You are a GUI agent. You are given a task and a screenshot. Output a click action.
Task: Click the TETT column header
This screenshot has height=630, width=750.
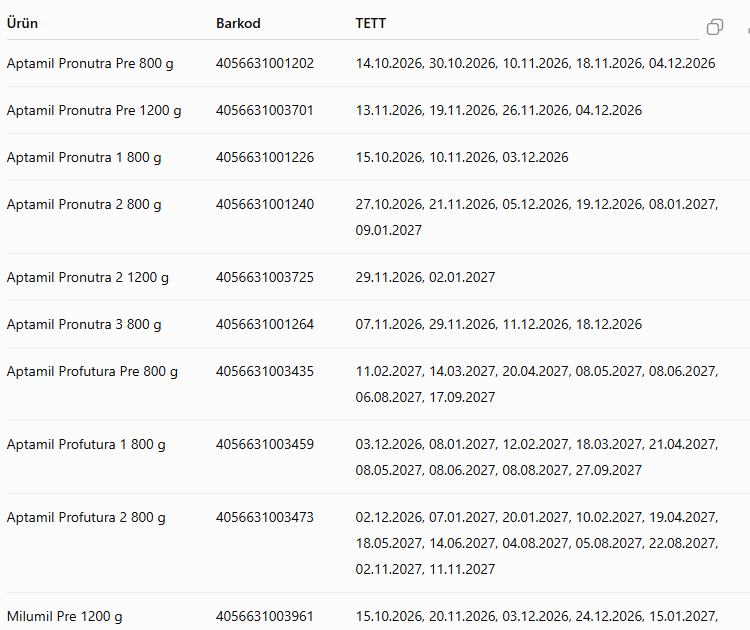tap(371, 23)
